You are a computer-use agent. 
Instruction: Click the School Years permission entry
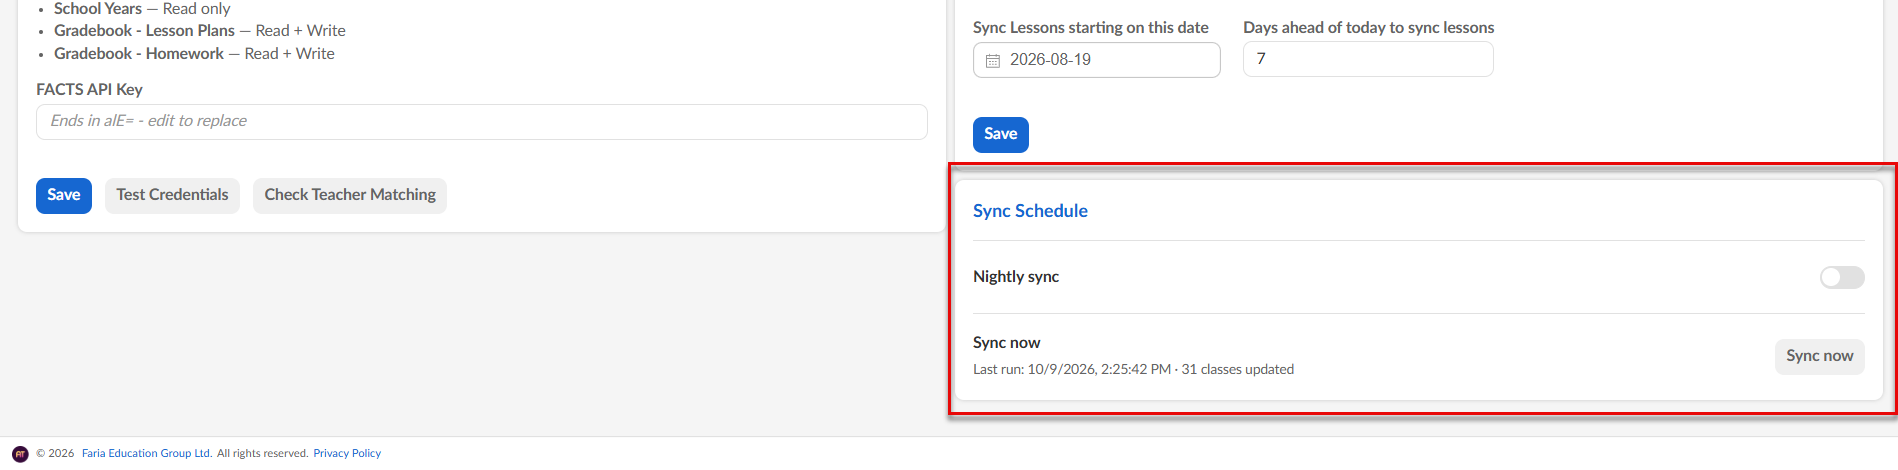pos(142,9)
